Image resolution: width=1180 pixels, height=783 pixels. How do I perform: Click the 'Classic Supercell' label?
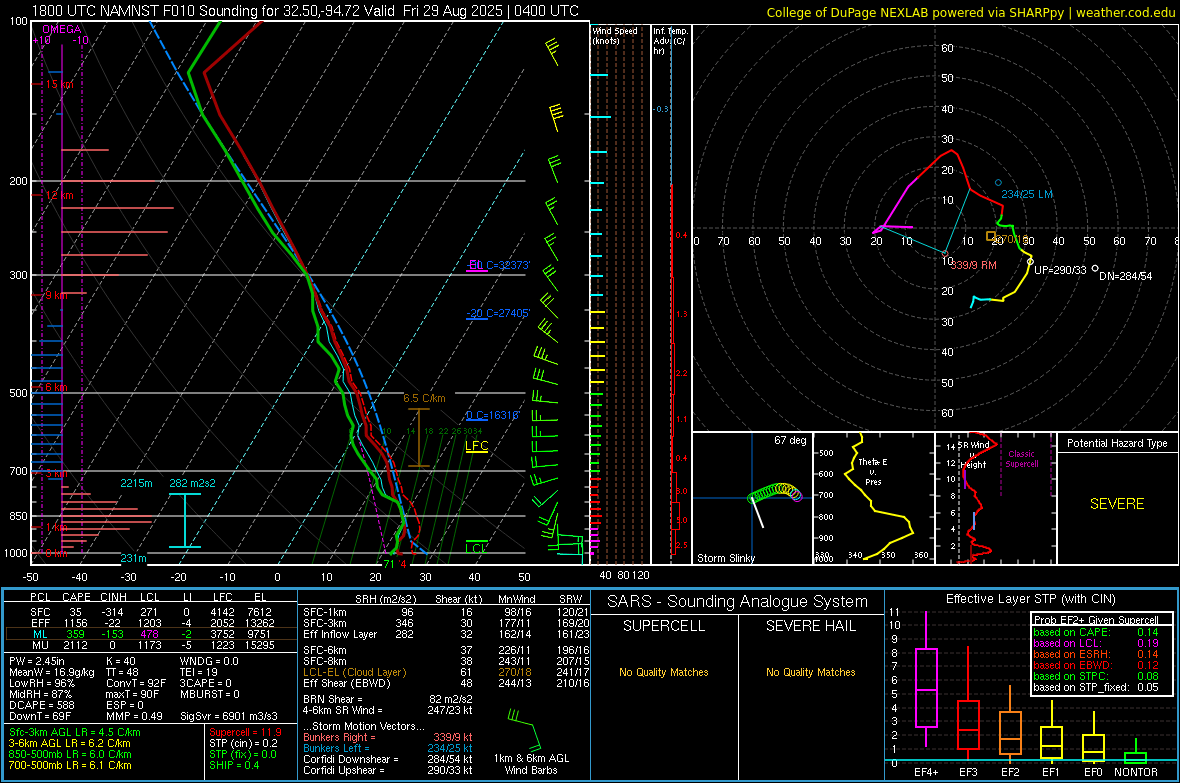[x=1022, y=459]
